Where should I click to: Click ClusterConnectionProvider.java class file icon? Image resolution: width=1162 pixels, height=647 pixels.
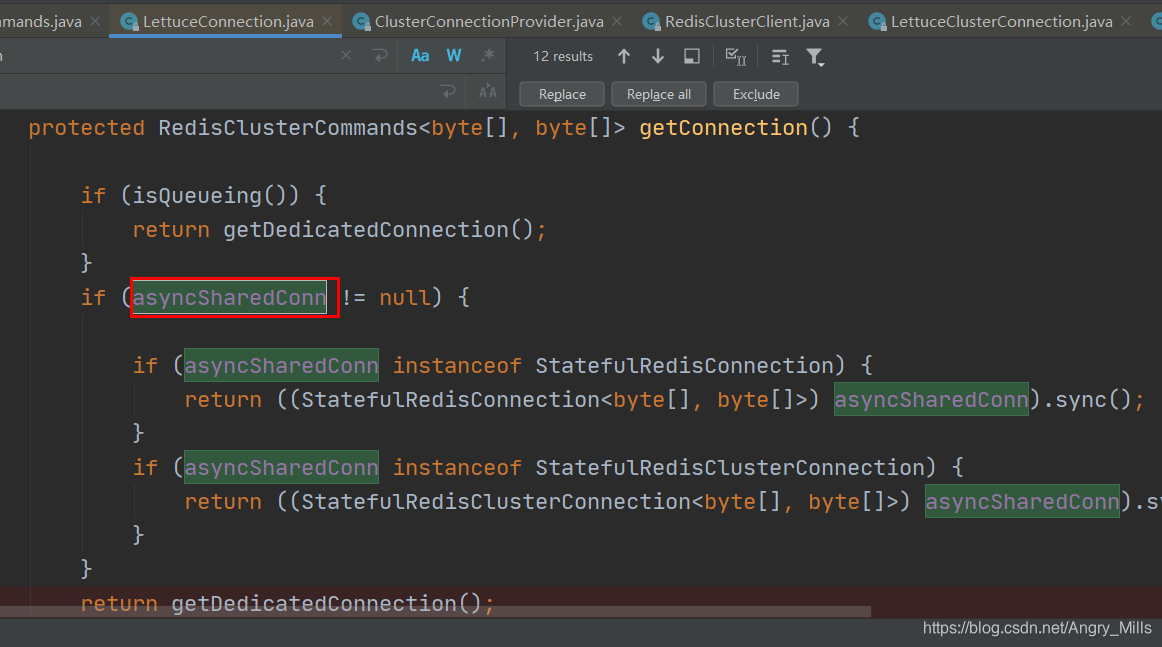pos(361,21)
